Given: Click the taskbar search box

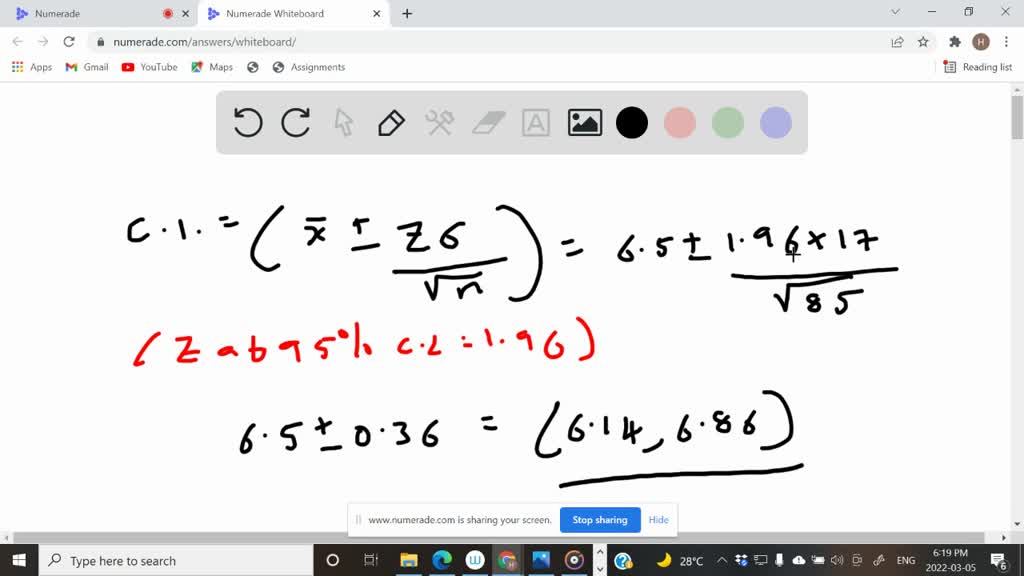Looking at the screenshot, I should pyautogui.click(x=176, y=560).
